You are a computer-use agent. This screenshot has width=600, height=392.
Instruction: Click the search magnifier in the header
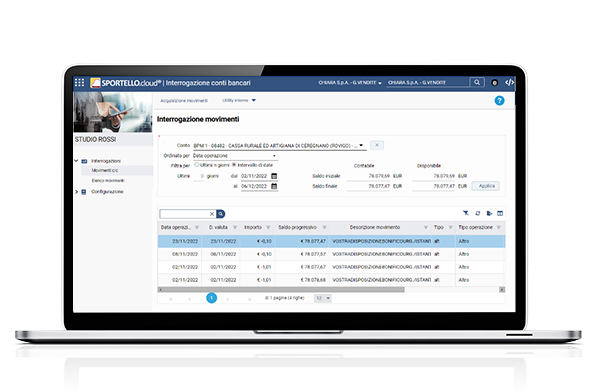pyautogui.click(x=477, y=82)
